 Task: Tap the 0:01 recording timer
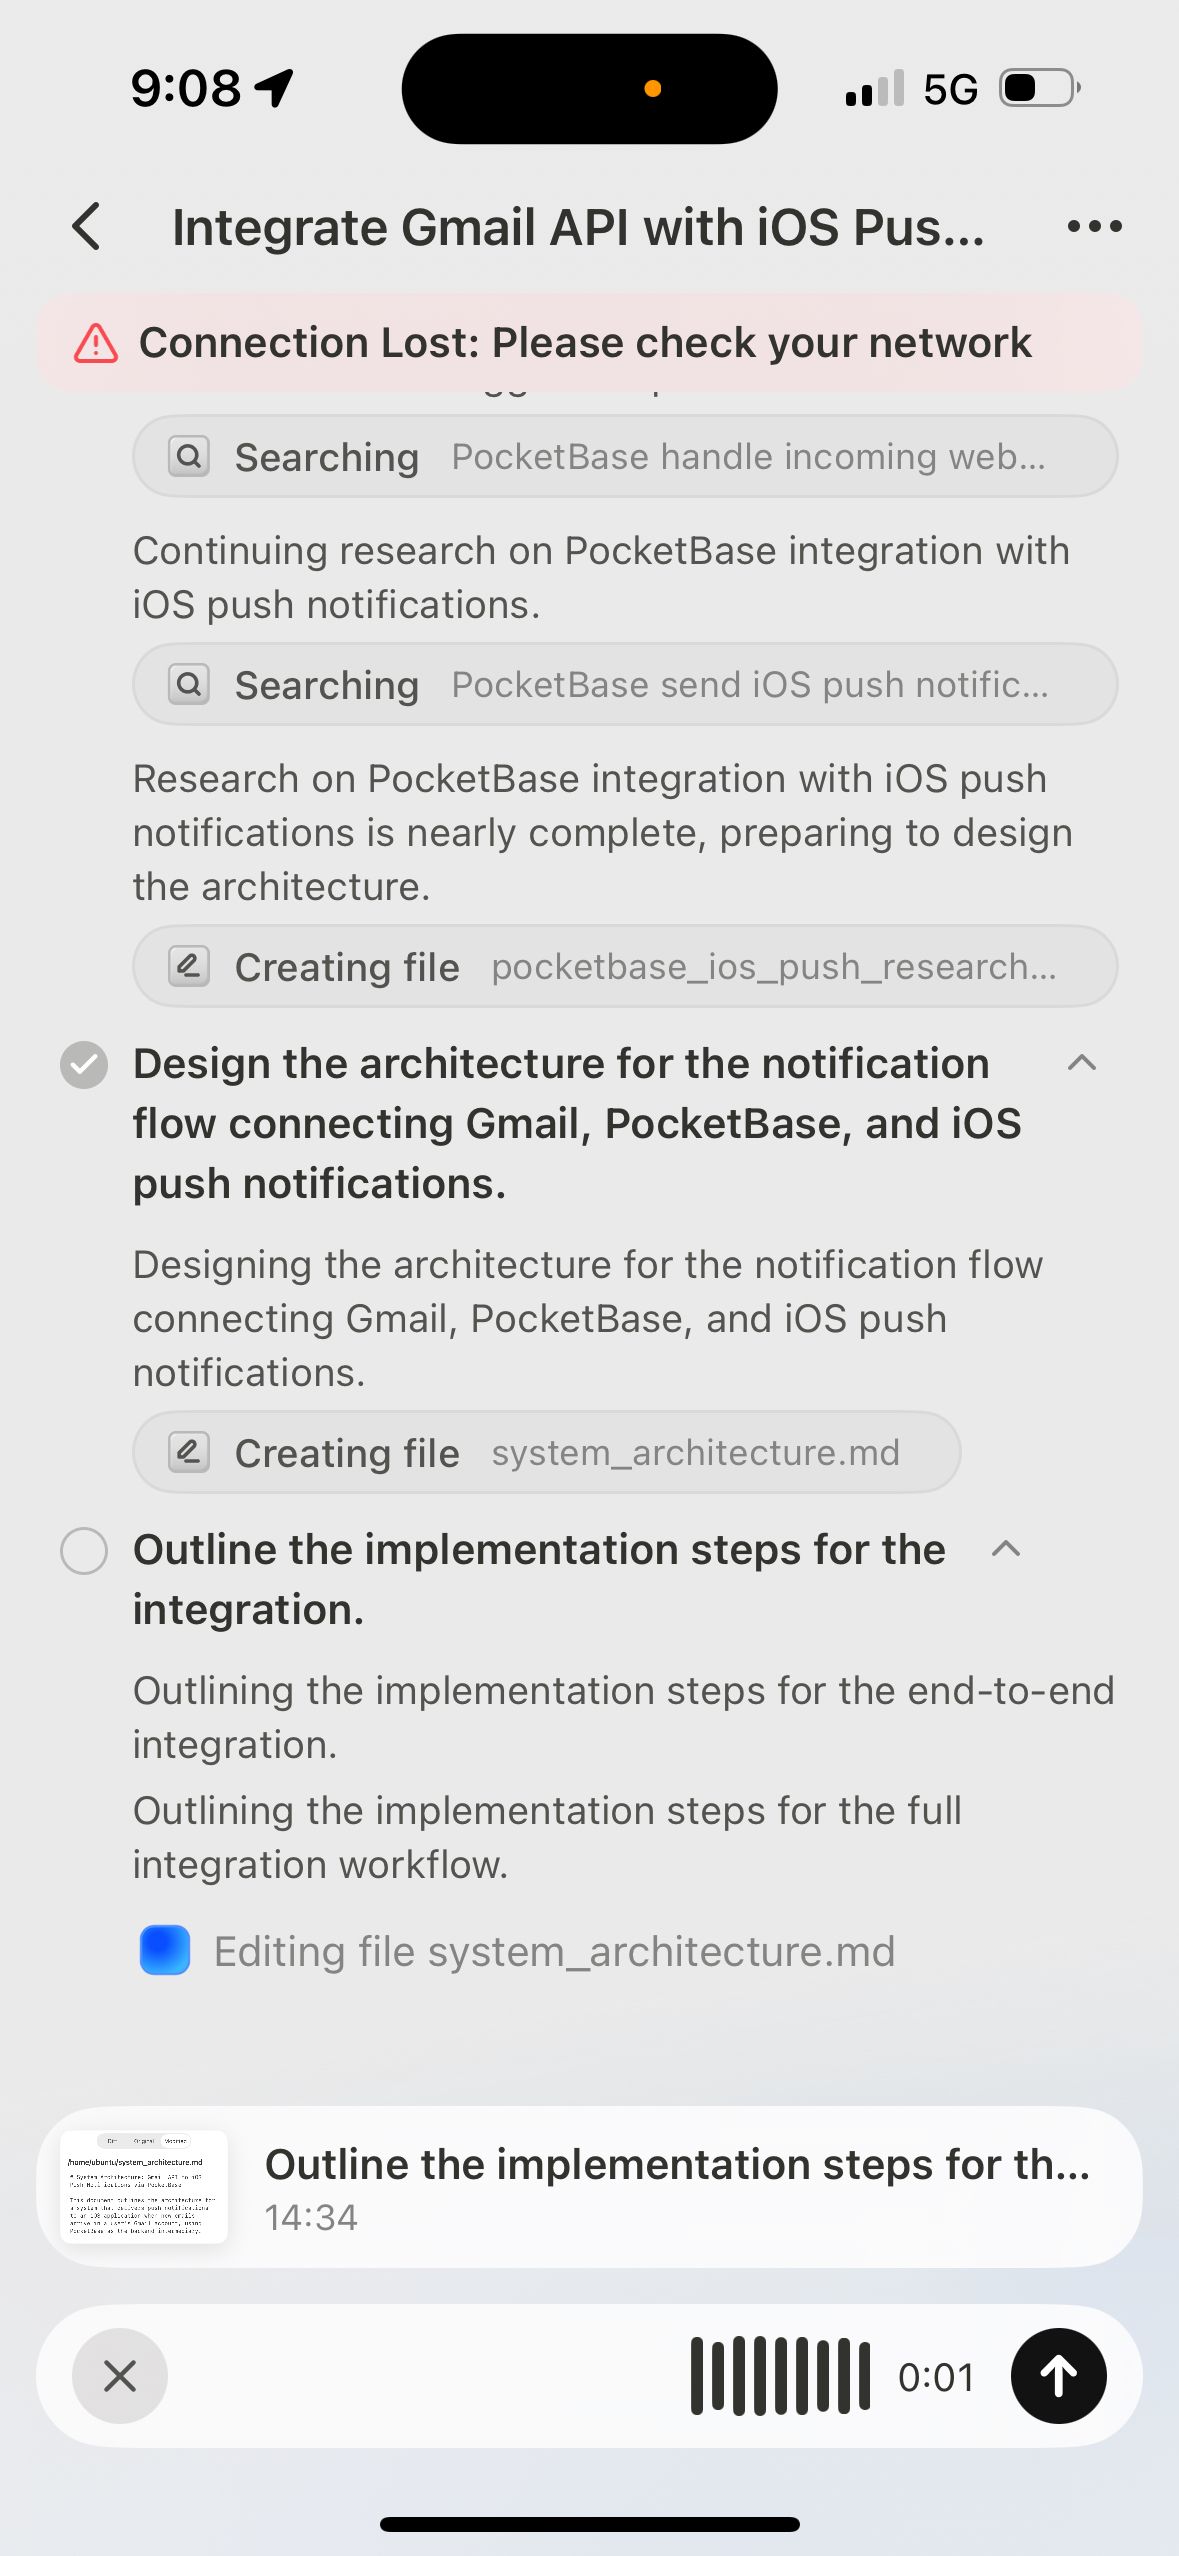(936, 2377)
